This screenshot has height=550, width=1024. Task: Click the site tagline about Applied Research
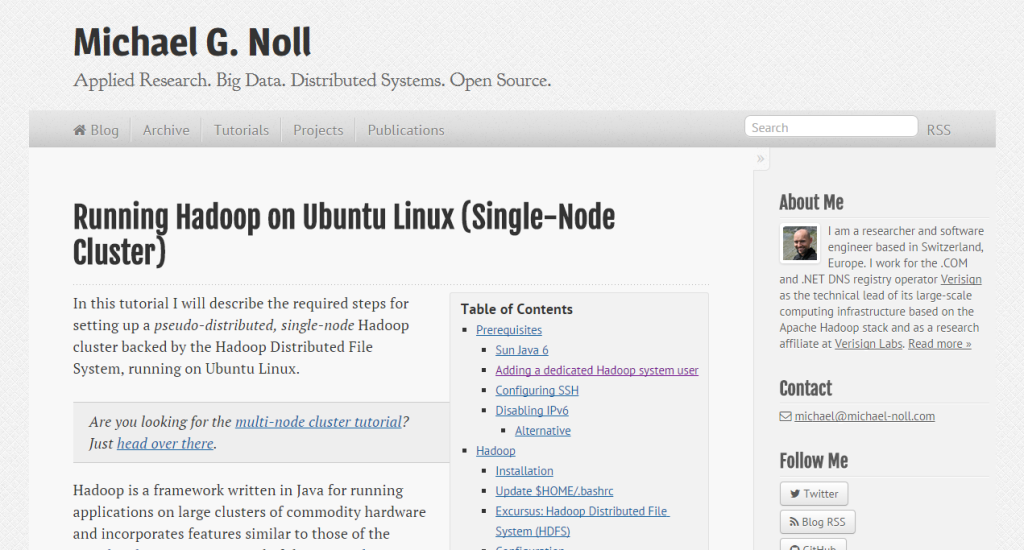coord(312,81)
